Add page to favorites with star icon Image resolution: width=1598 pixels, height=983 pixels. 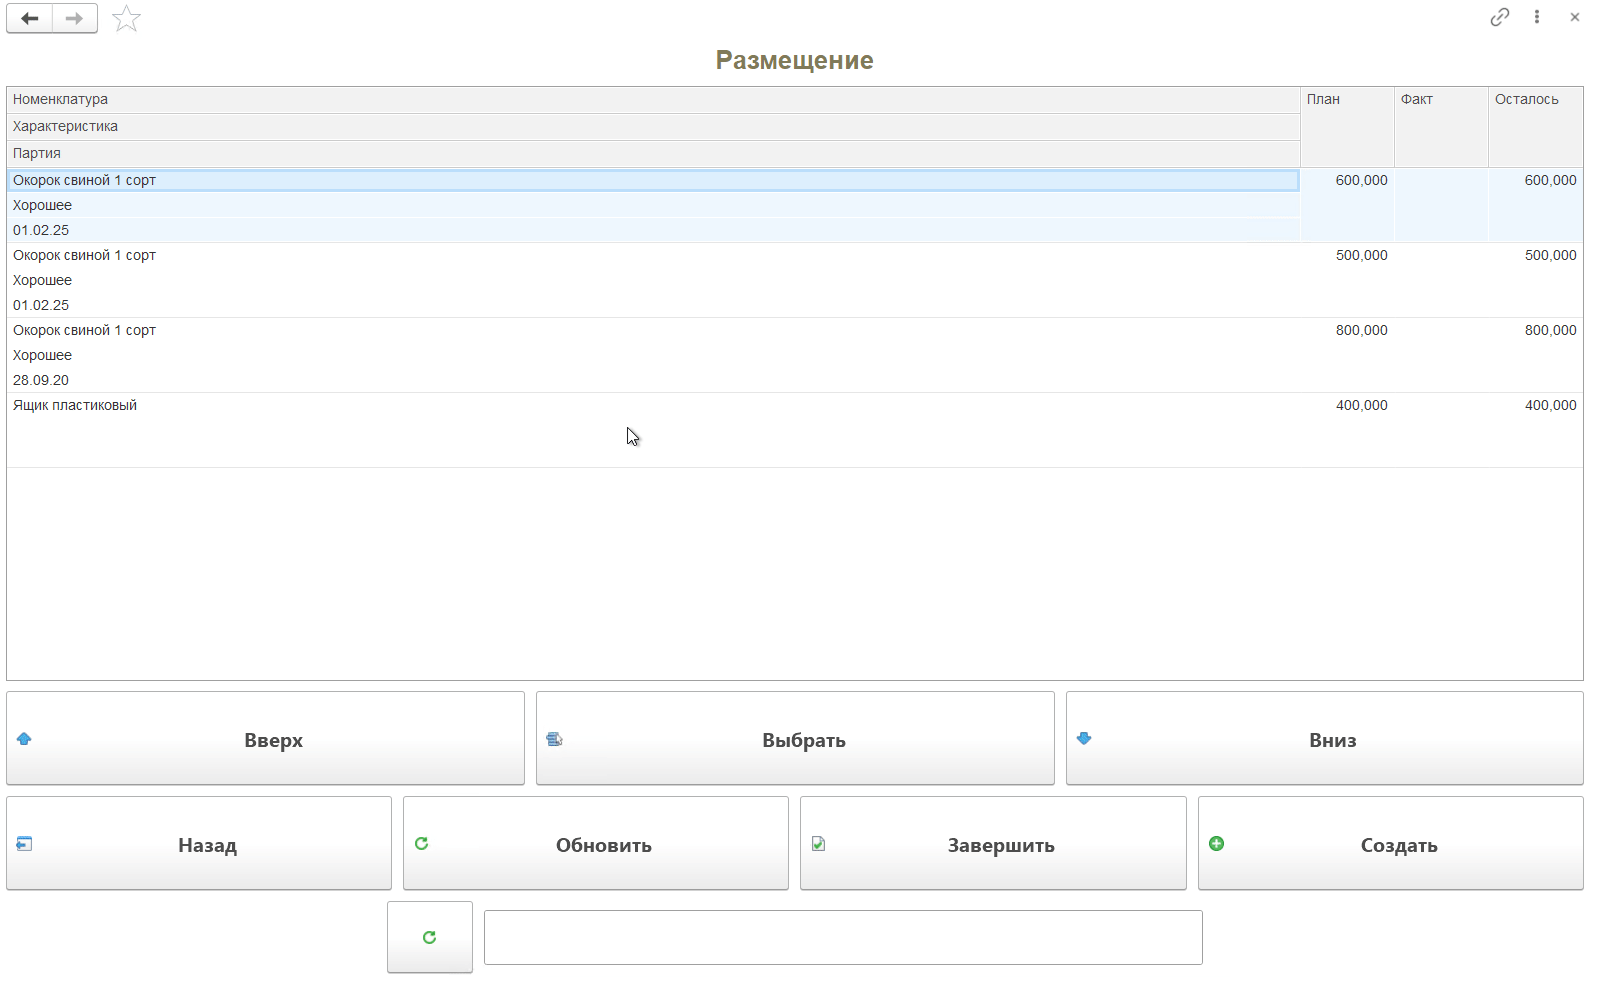126,19
